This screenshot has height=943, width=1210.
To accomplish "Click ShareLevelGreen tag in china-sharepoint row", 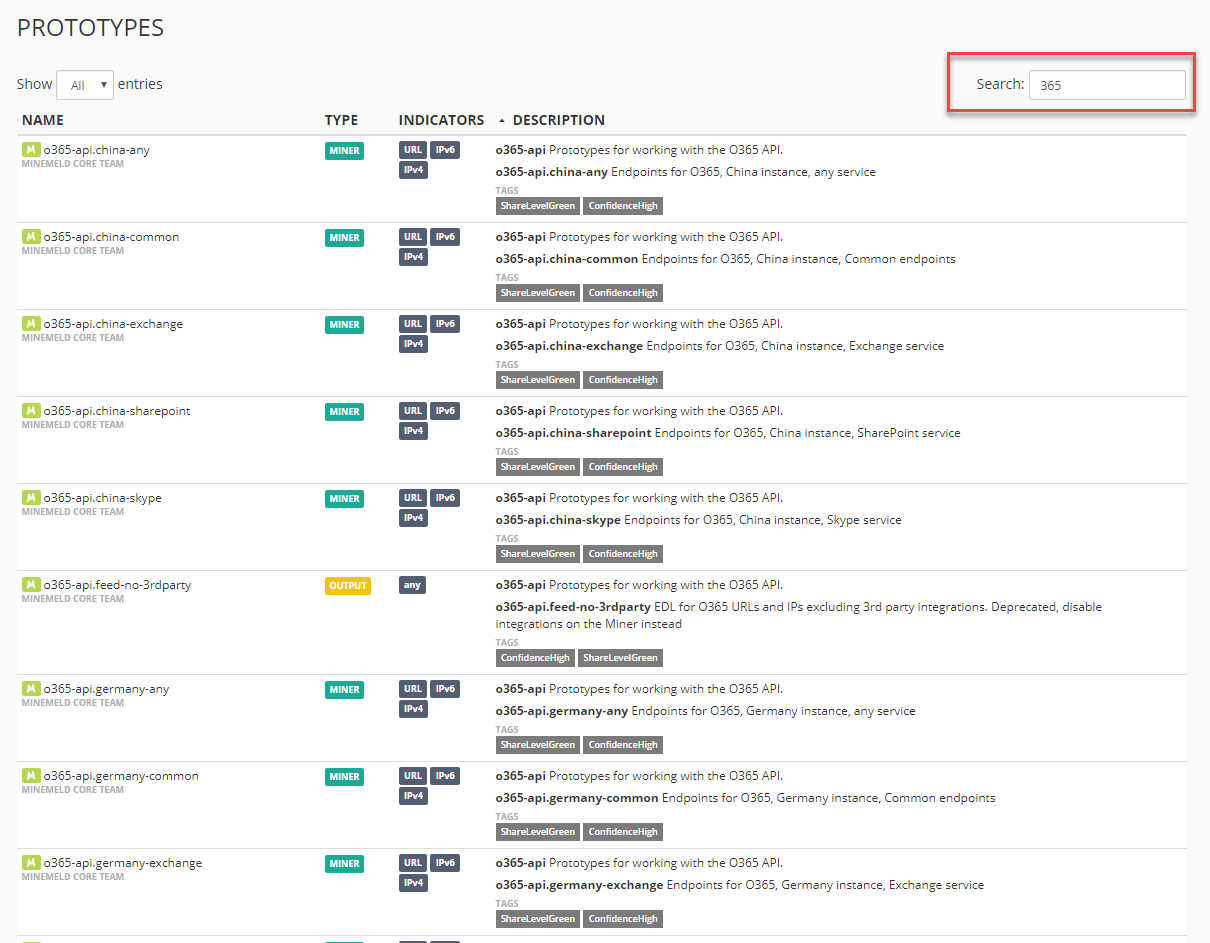I will tap(538, 467).
